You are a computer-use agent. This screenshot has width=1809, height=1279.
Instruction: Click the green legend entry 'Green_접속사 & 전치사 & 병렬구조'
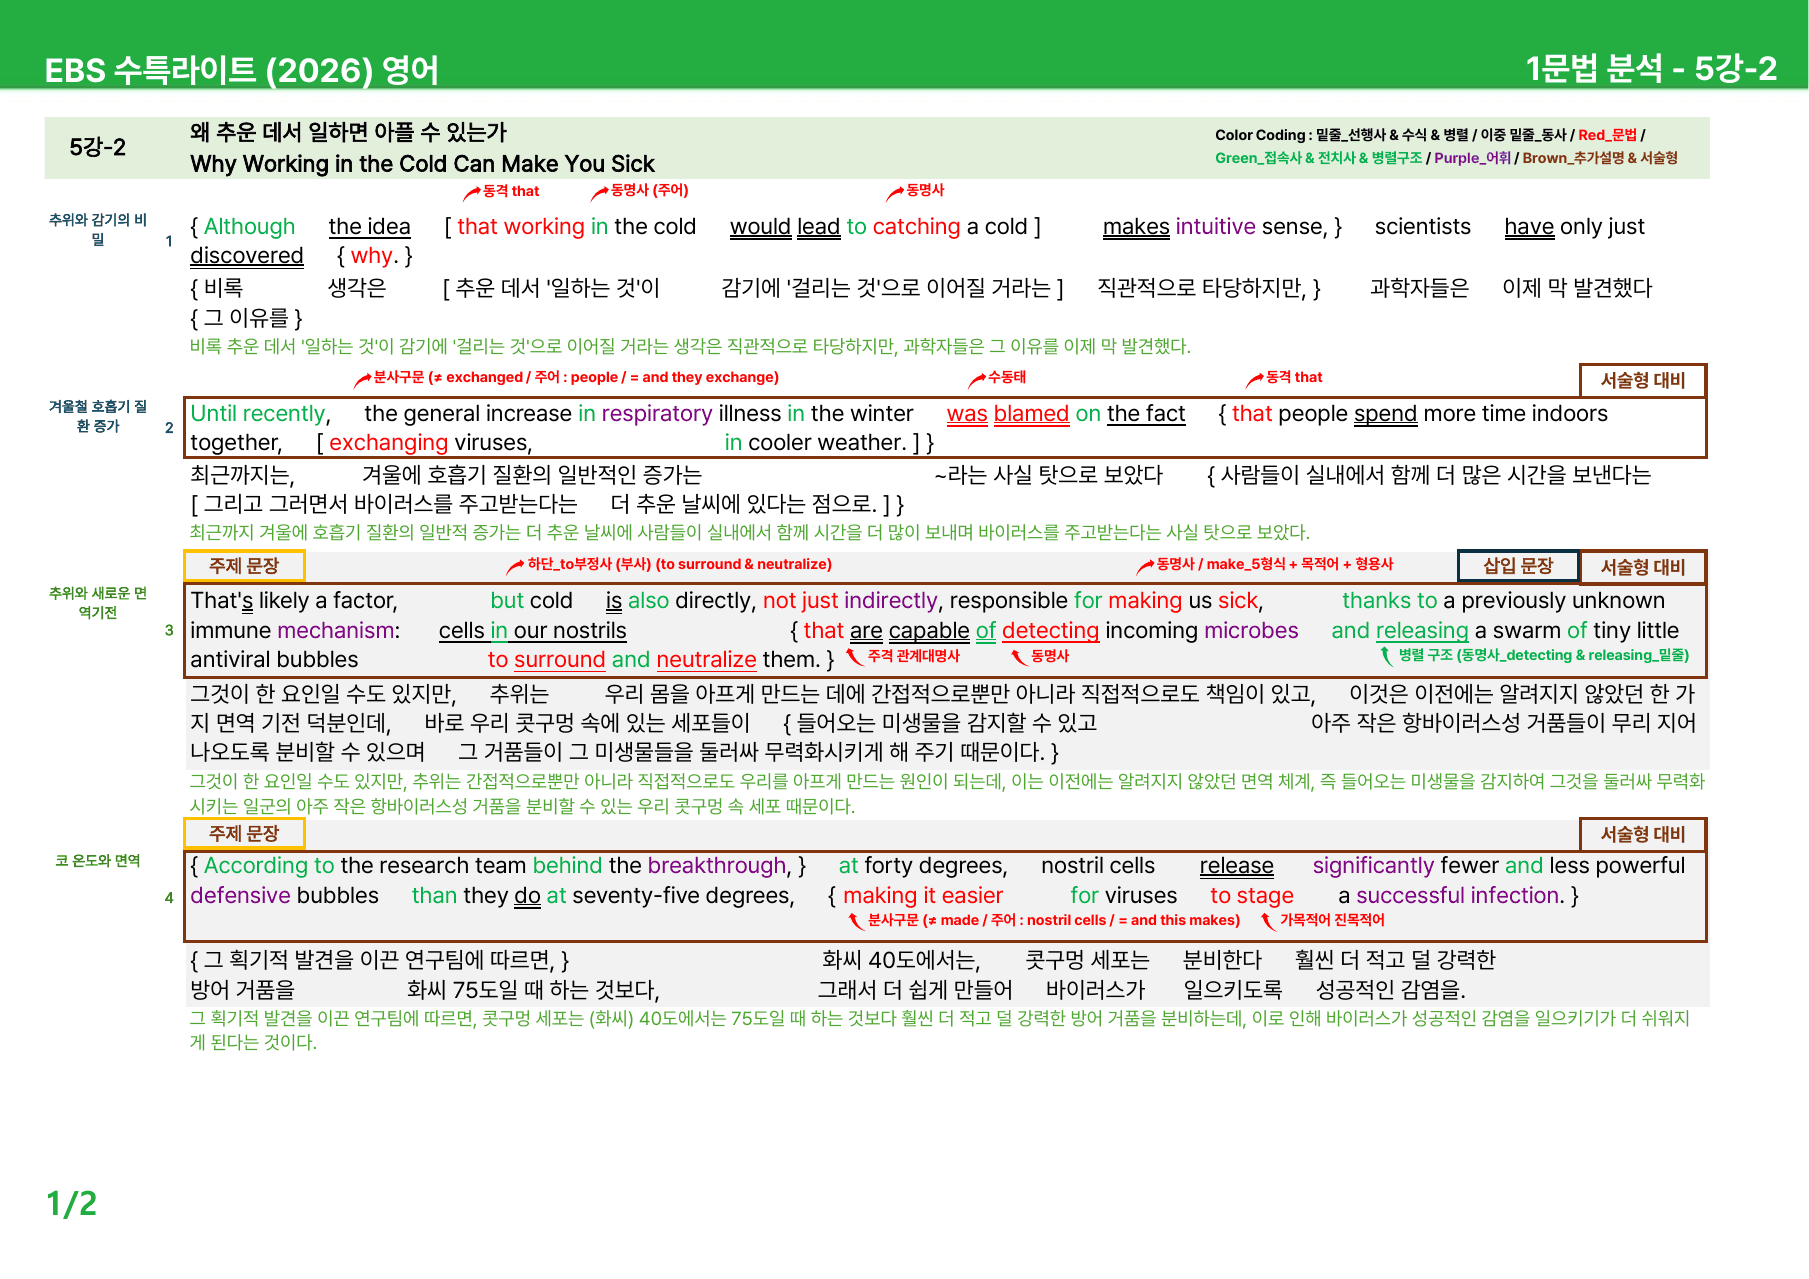coord(1318,158)
